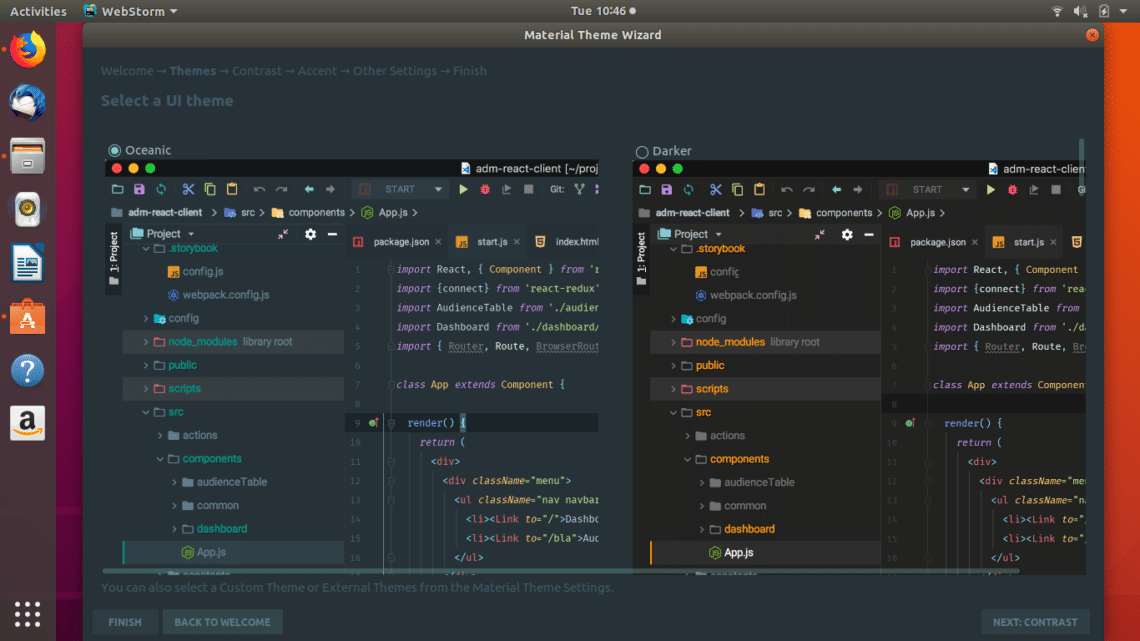1140x641 pixels.
Task: Click the Save icon in the Oceanic preview toolbar
Action: click(x=139, y=189)
